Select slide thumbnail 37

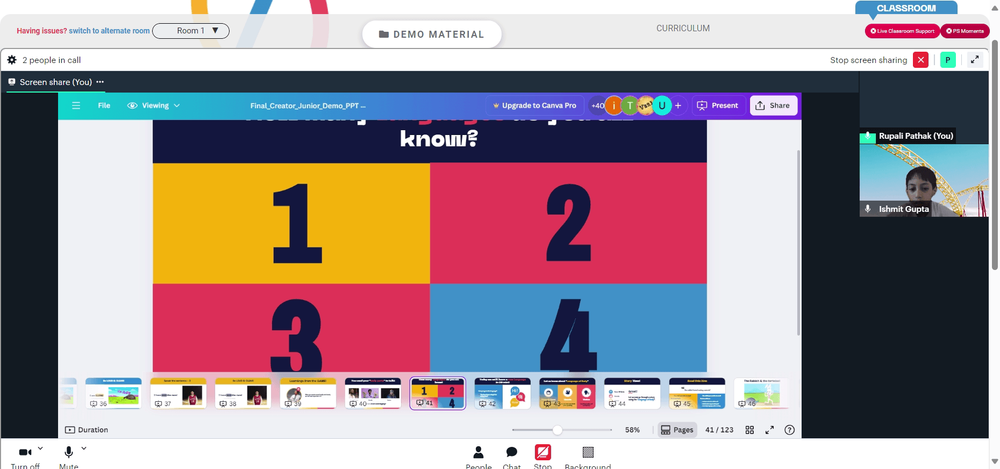click(178, 393)
